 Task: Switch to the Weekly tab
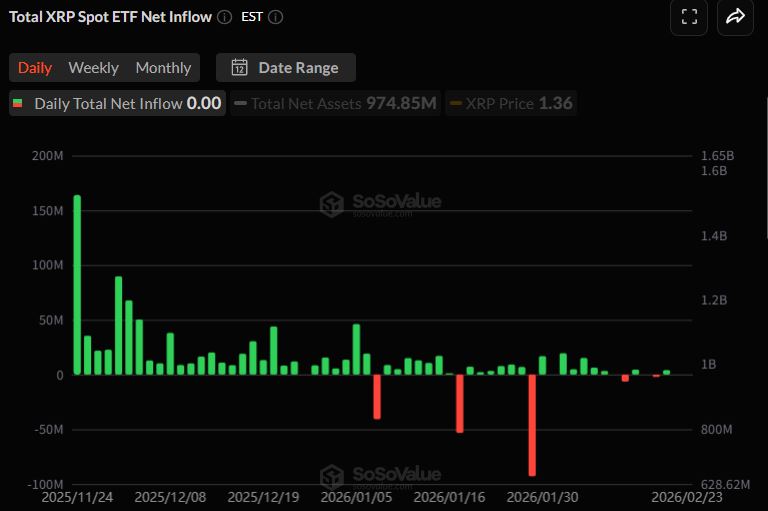click(93, 68)
